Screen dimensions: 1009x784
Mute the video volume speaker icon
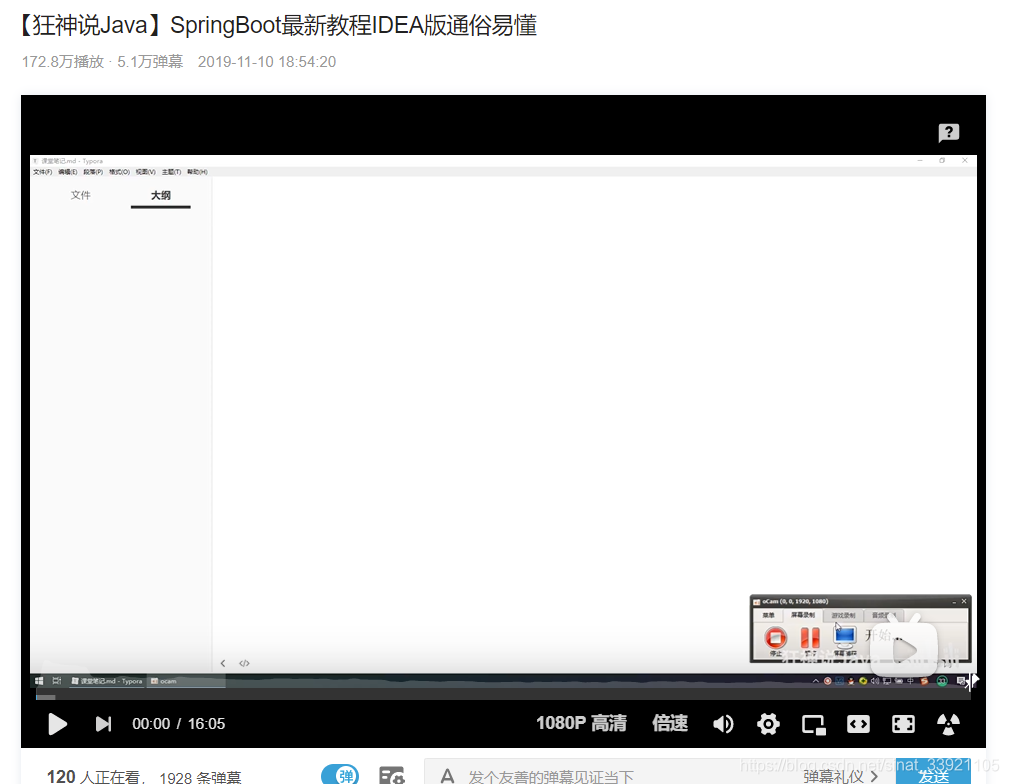tap(723, 724)
